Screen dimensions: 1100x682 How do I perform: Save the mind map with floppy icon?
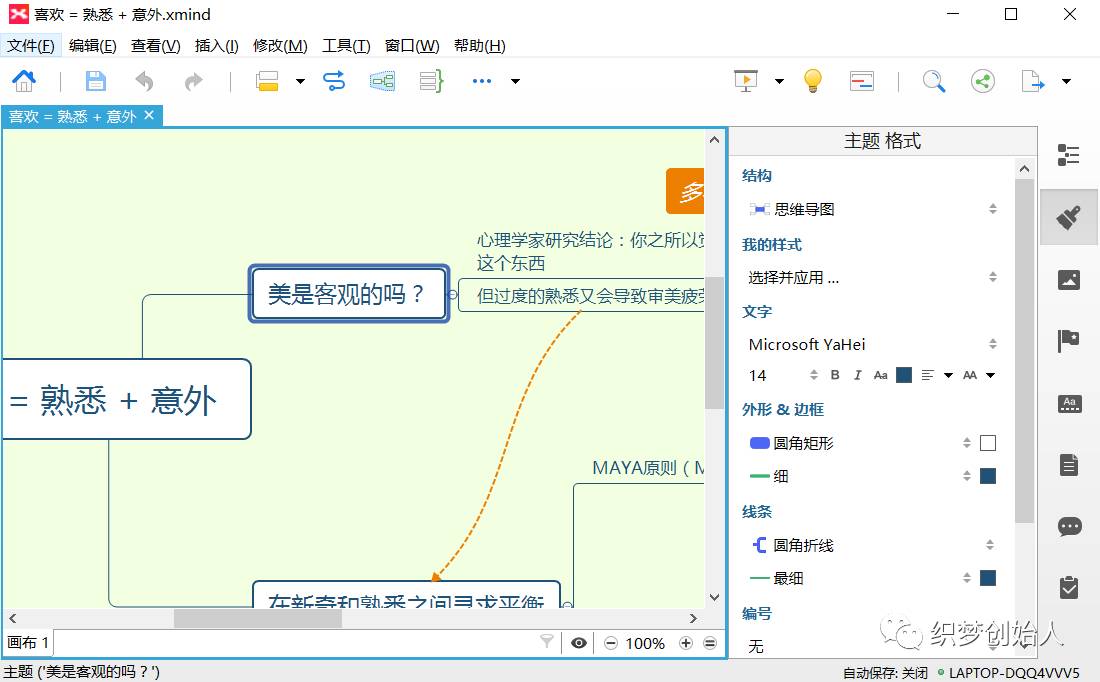point(95,81)
